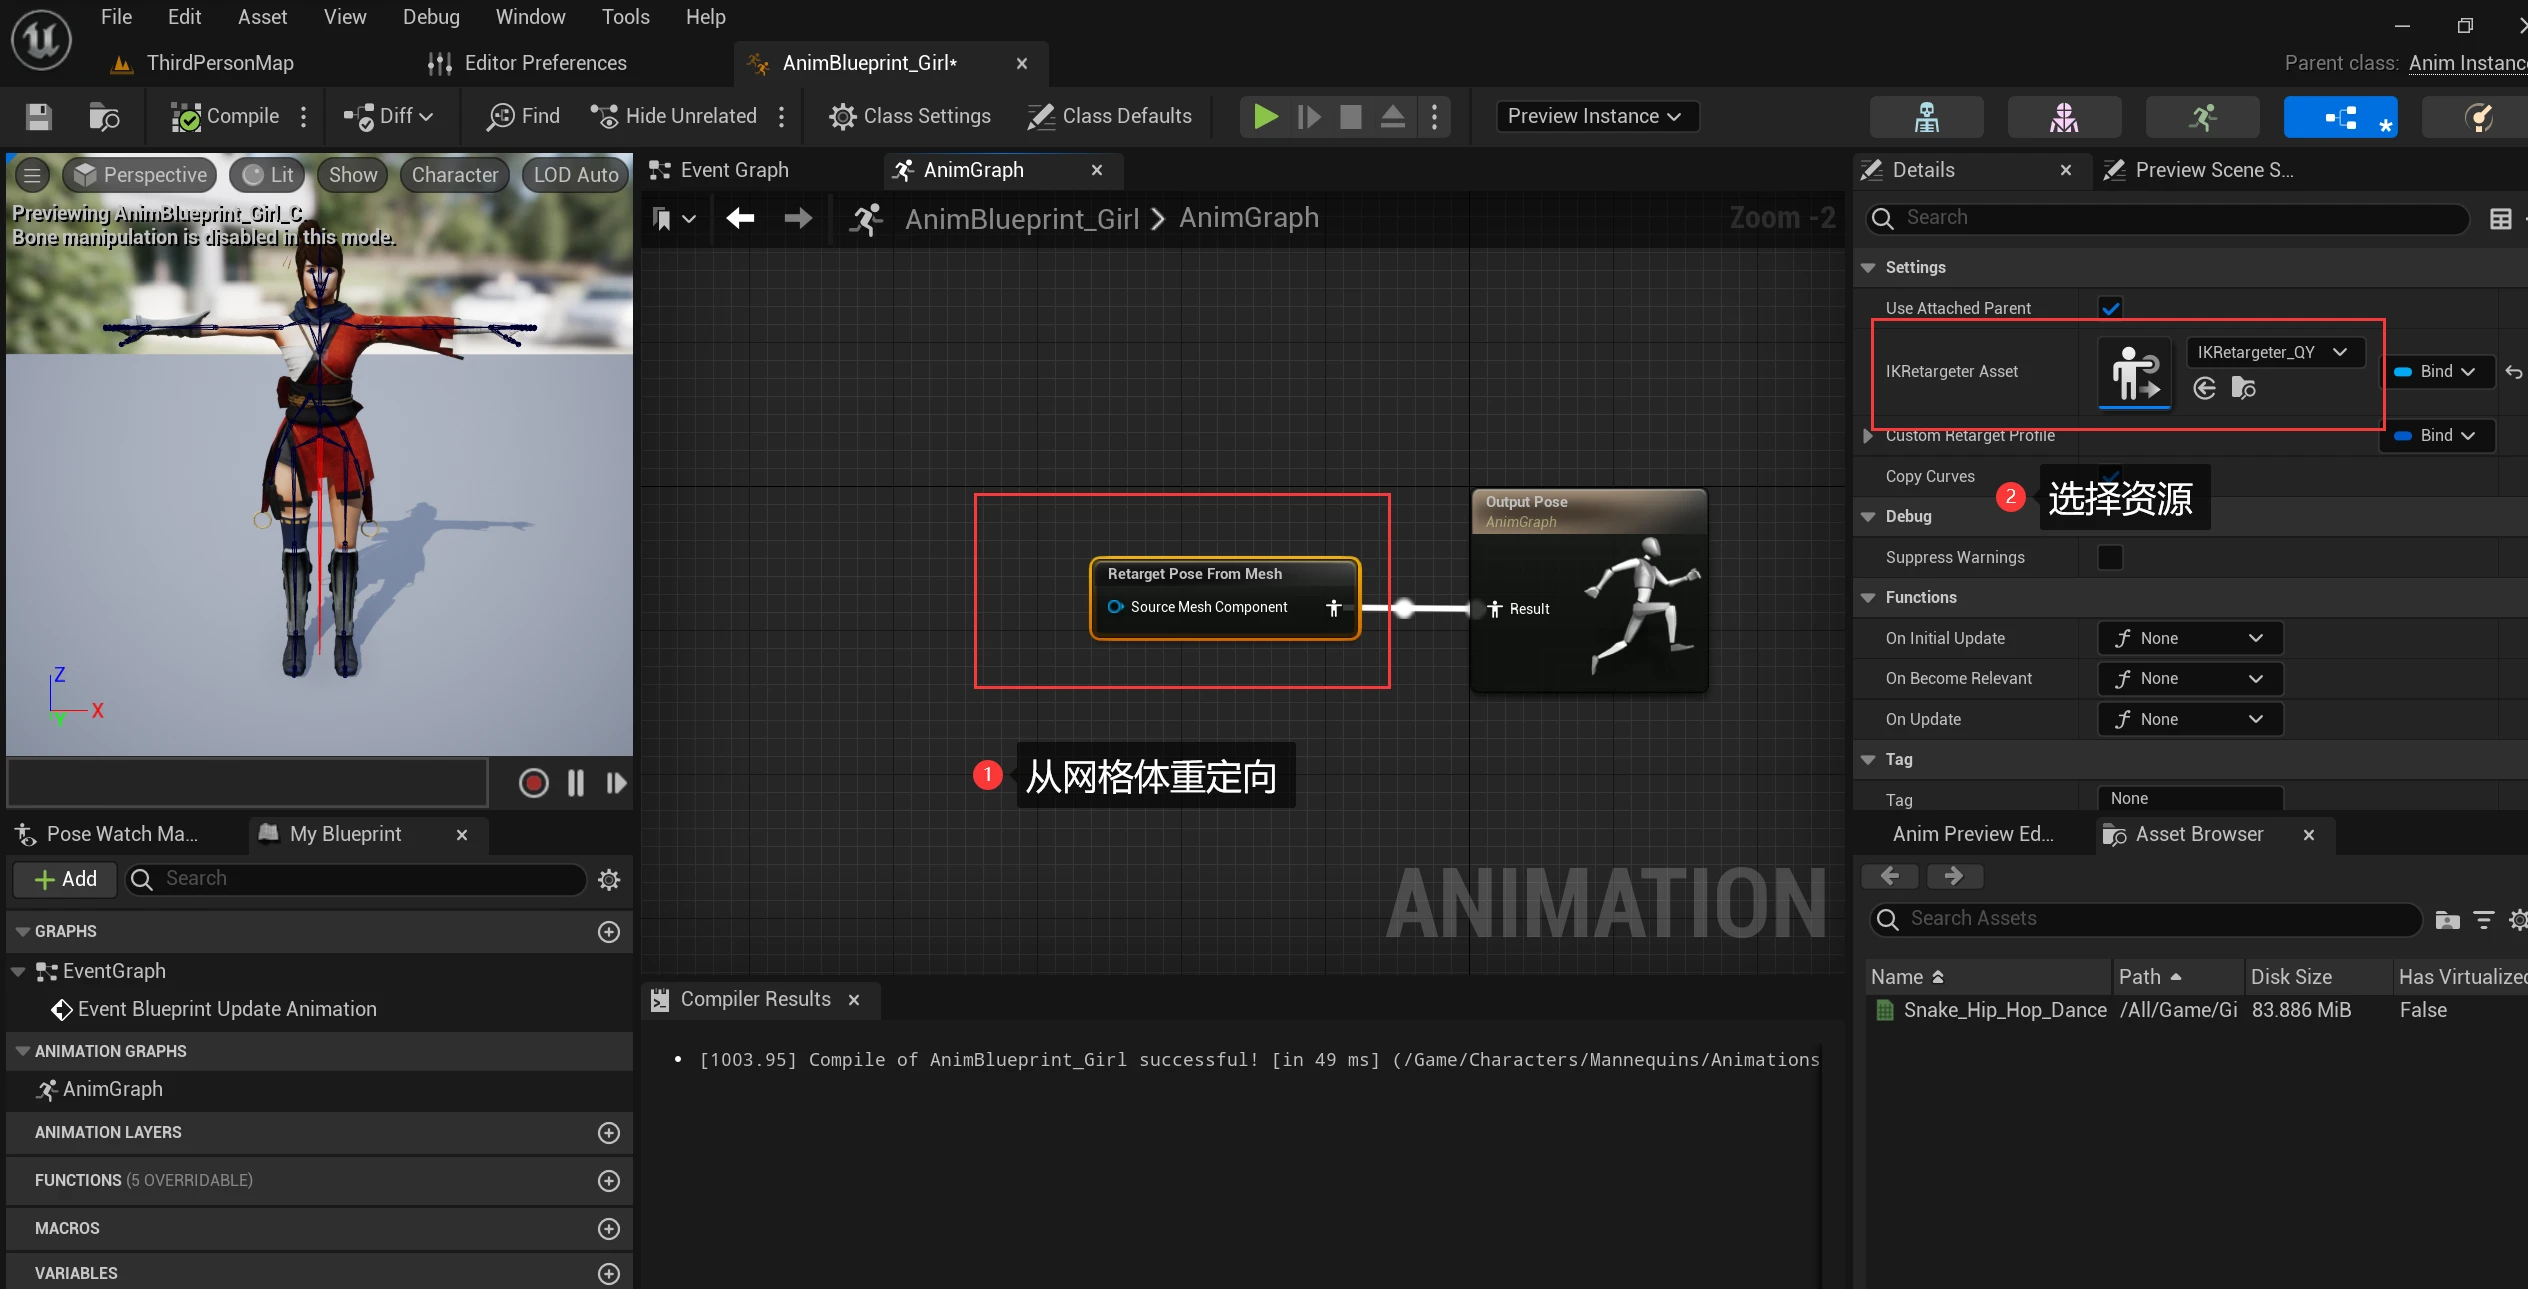
Task: Add a new animation layer
Action: pos(608,1132)
